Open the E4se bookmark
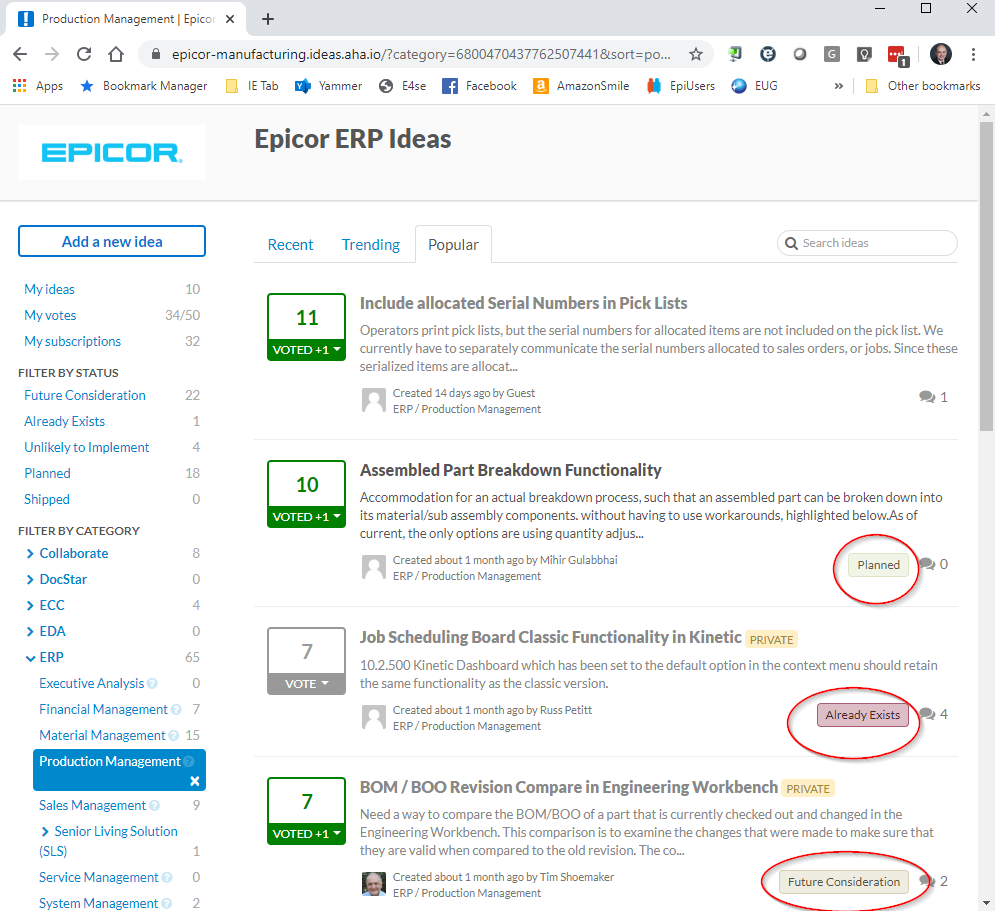 click(x=402, y=86)
